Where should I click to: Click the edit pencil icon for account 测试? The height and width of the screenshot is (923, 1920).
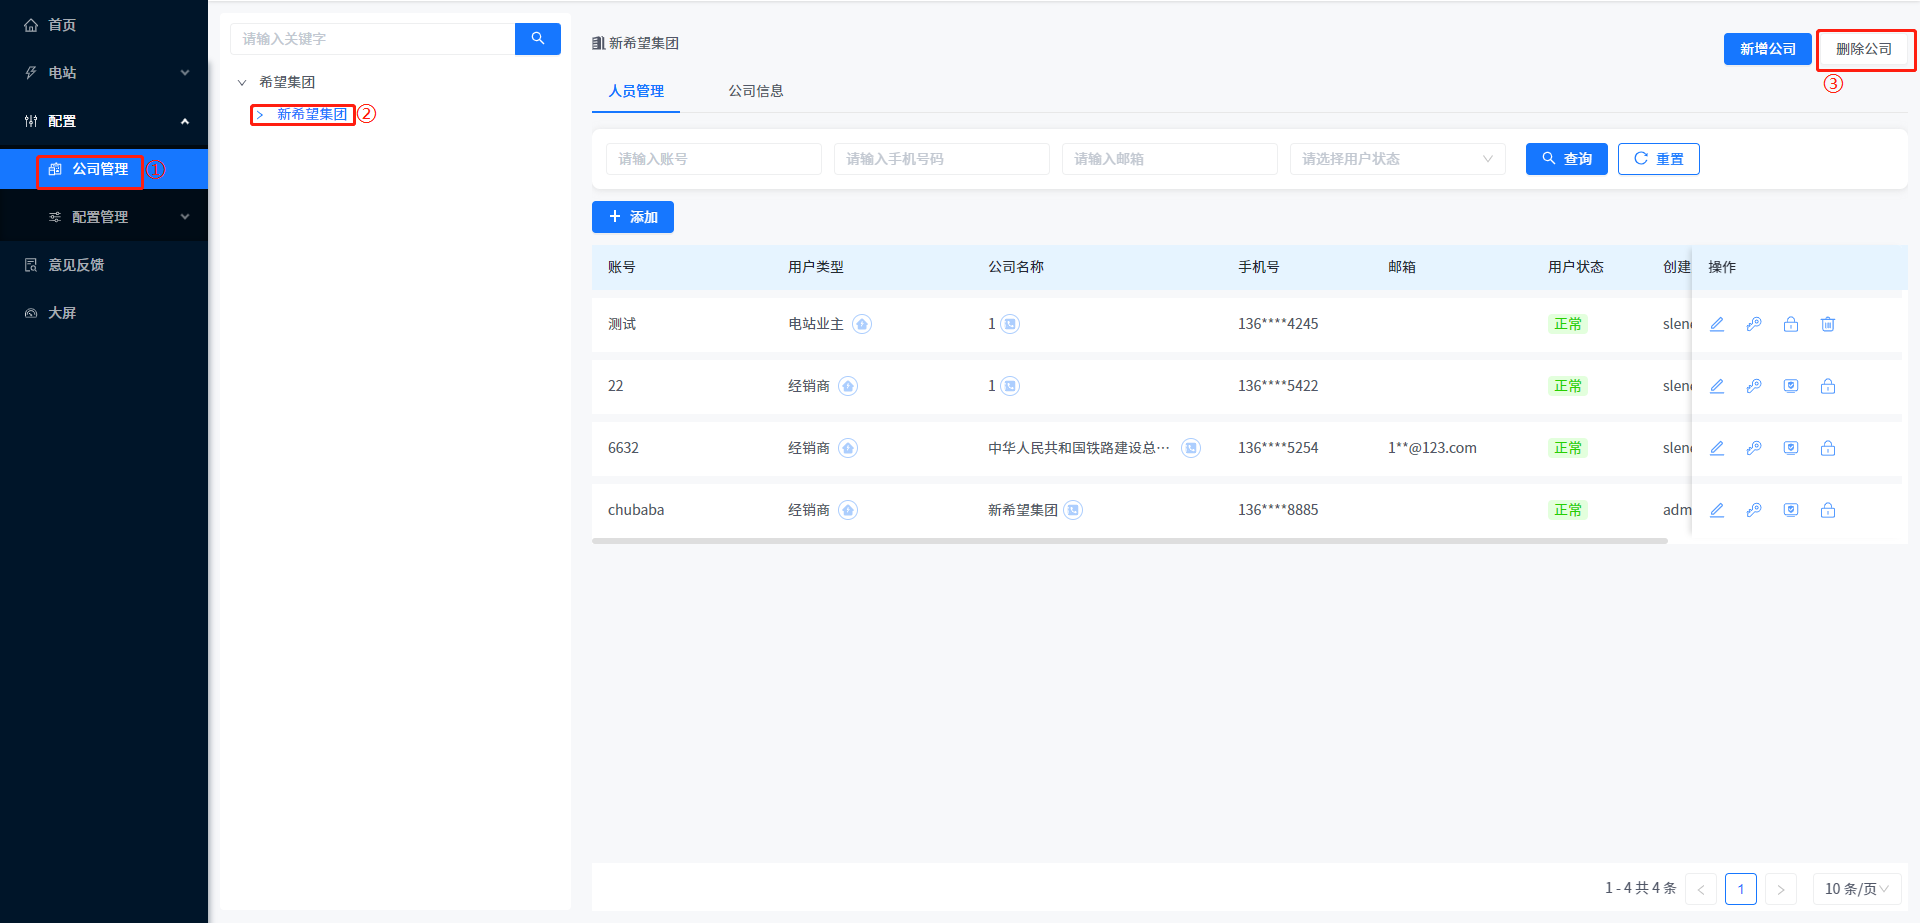tap(1717, 324)
